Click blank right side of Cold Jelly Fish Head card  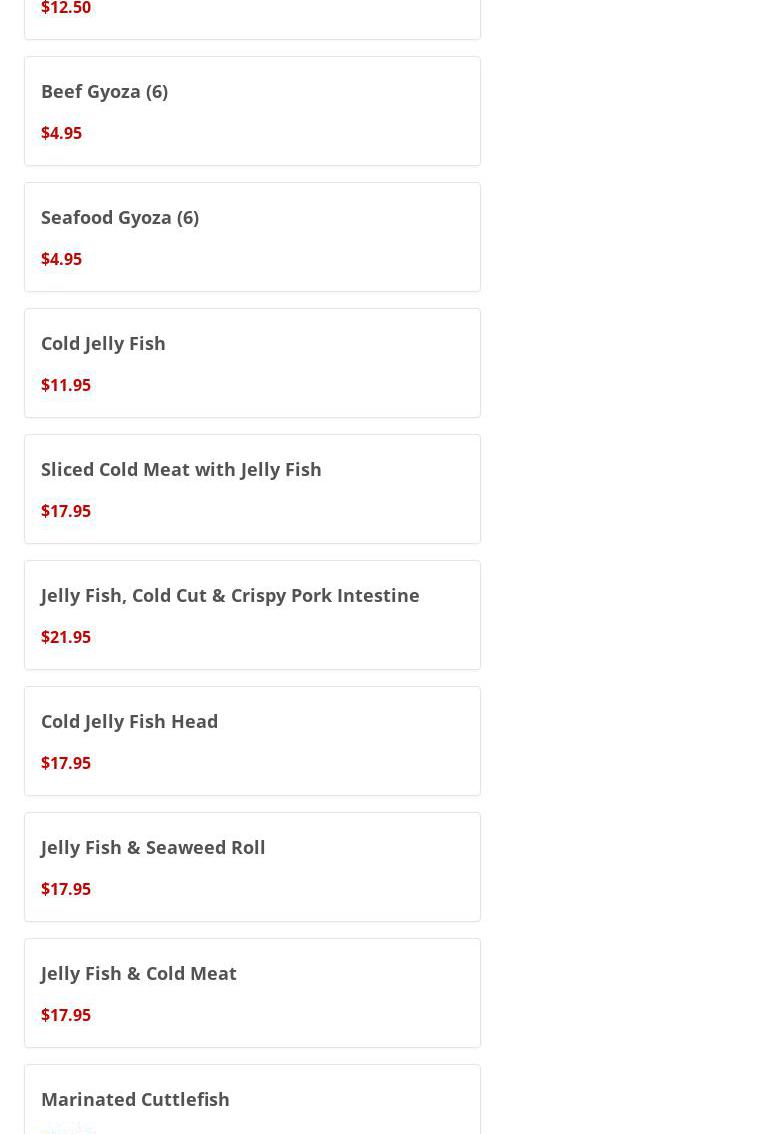click(380, 742)
